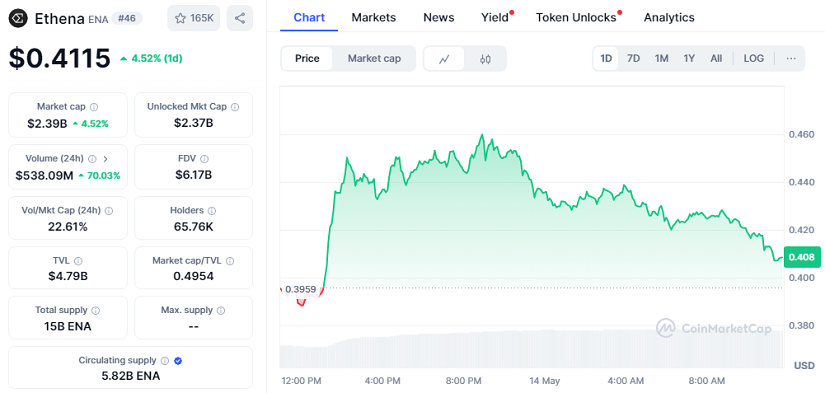Click the $2.37B unlocked market cap value

194,123
